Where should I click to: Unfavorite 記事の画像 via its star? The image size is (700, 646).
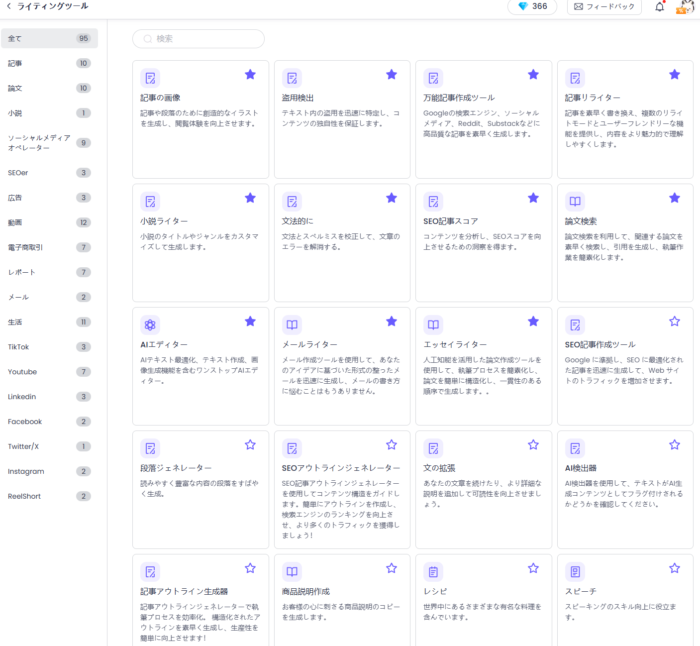click(x=250, y=75)
